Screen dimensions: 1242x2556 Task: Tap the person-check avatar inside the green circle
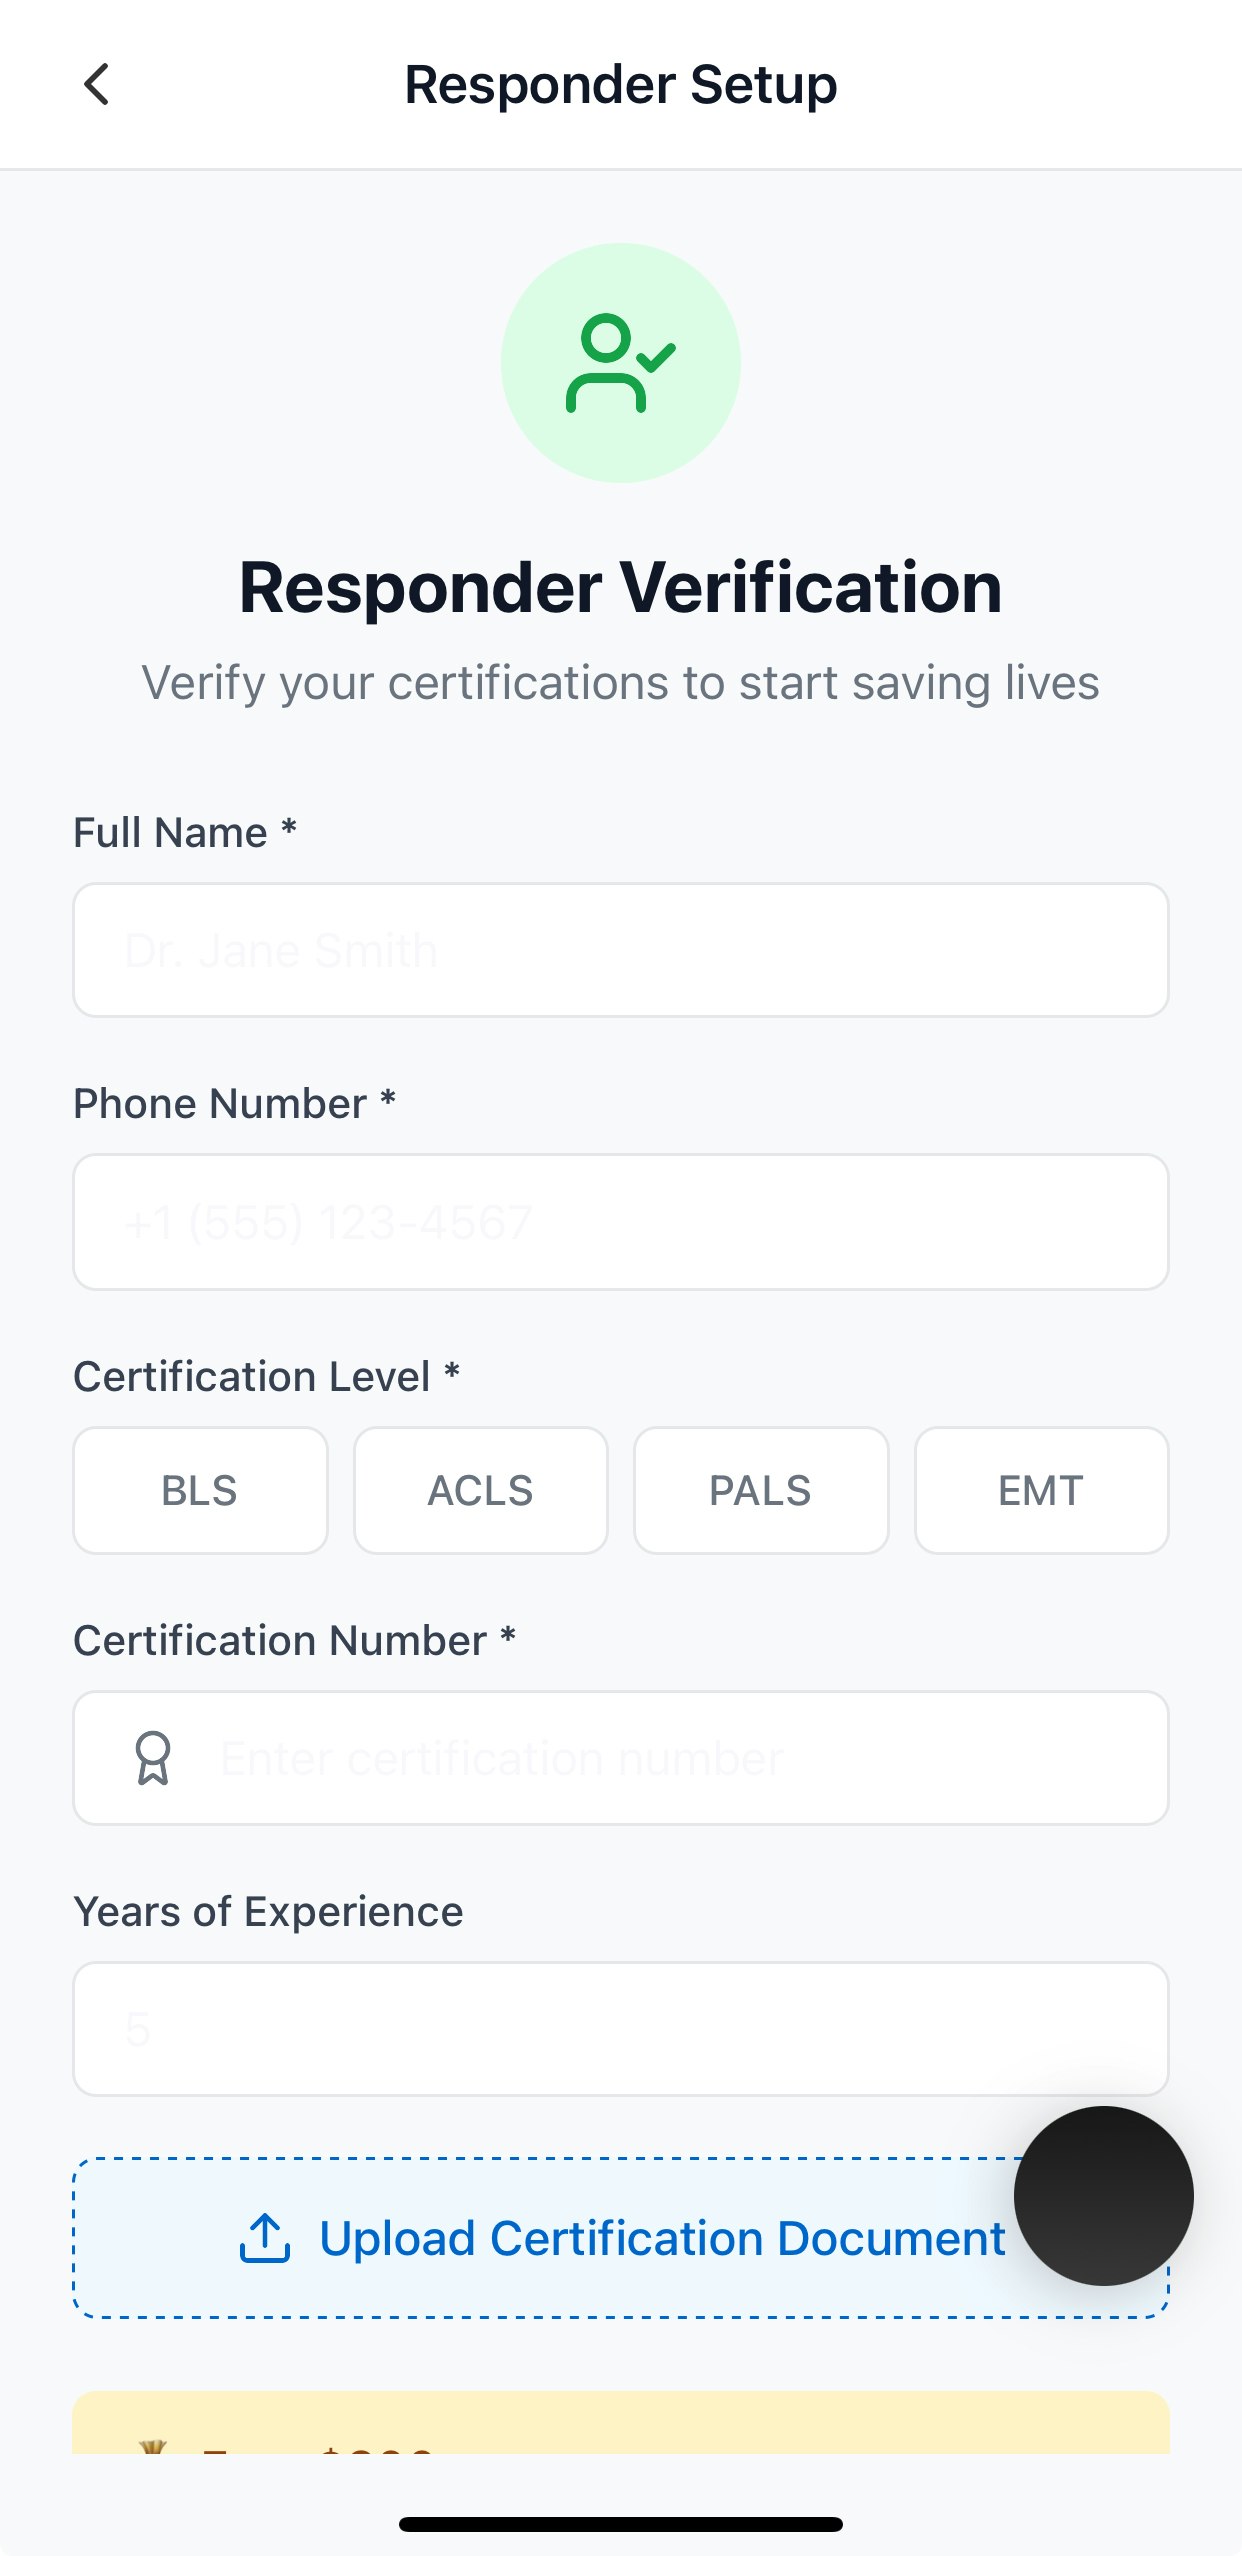[x=620, y=362]
